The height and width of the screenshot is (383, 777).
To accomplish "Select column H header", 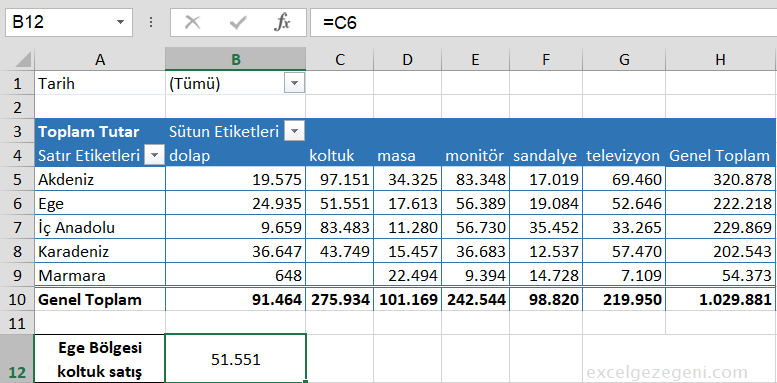I will (721, 59).
